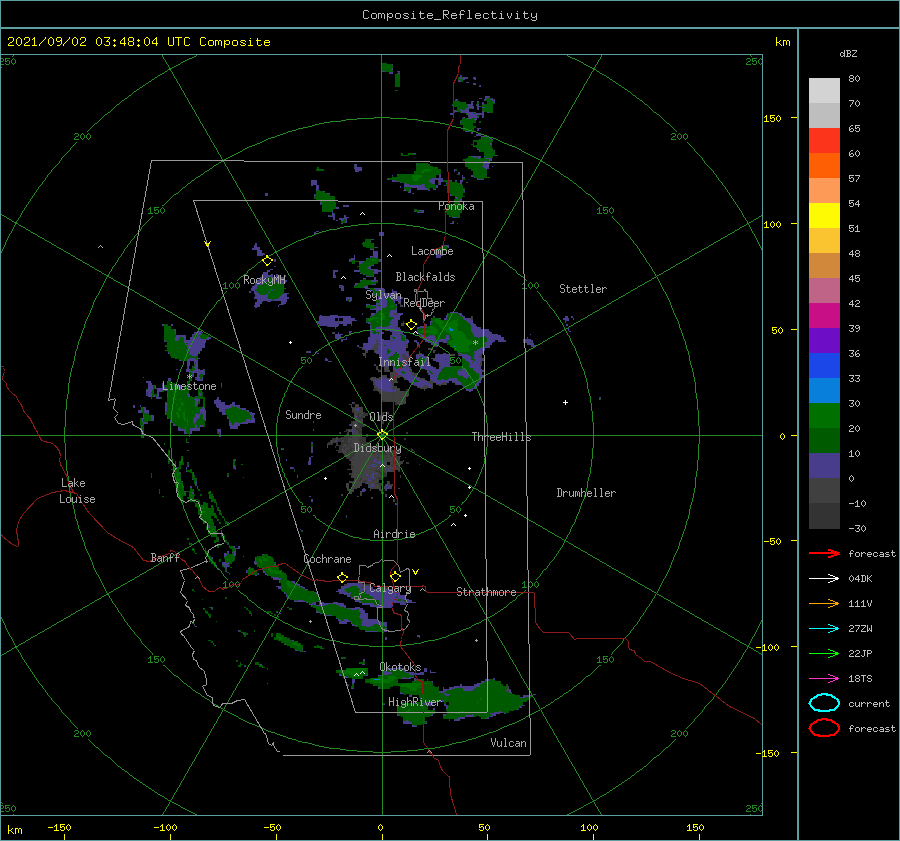Screen dimensions: 900x841
Task: Click the purple 39 dBZ color swatch
Action: tap(824, 340)
